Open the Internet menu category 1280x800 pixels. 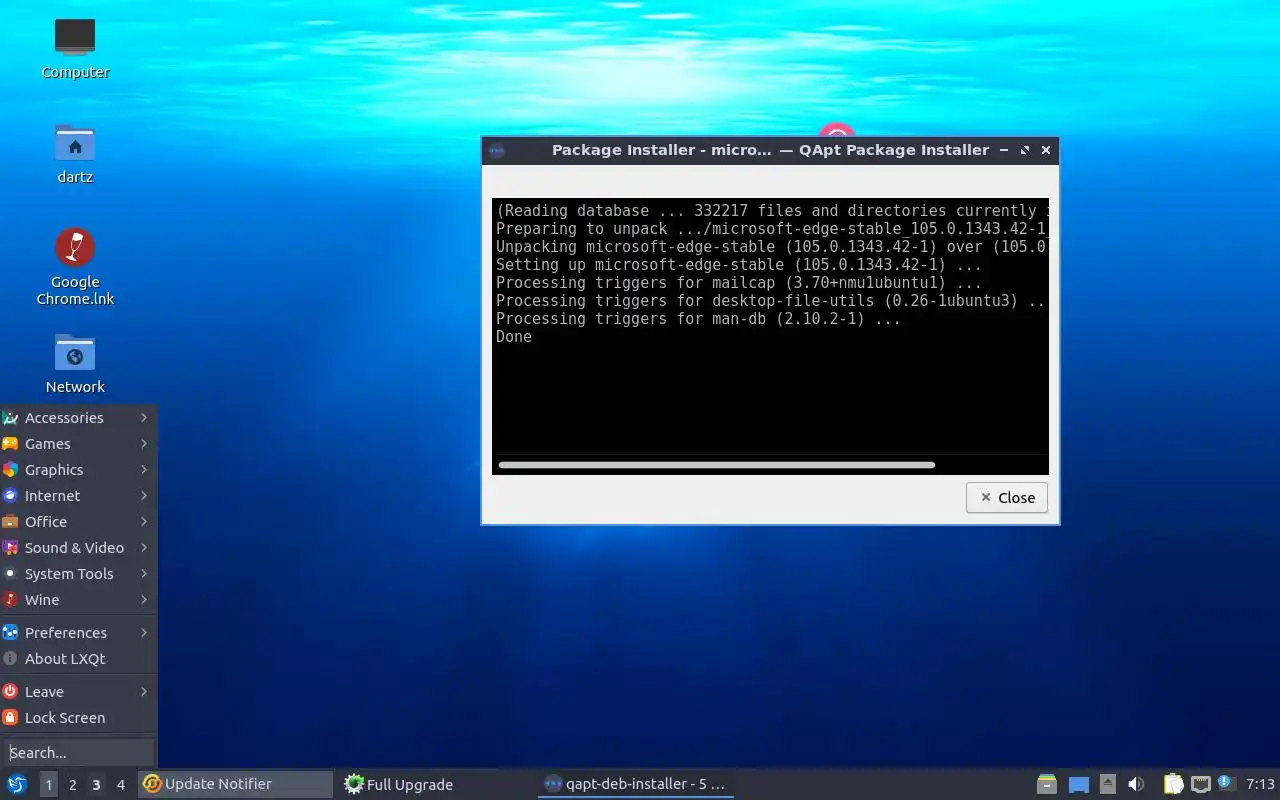click(78, 496)
